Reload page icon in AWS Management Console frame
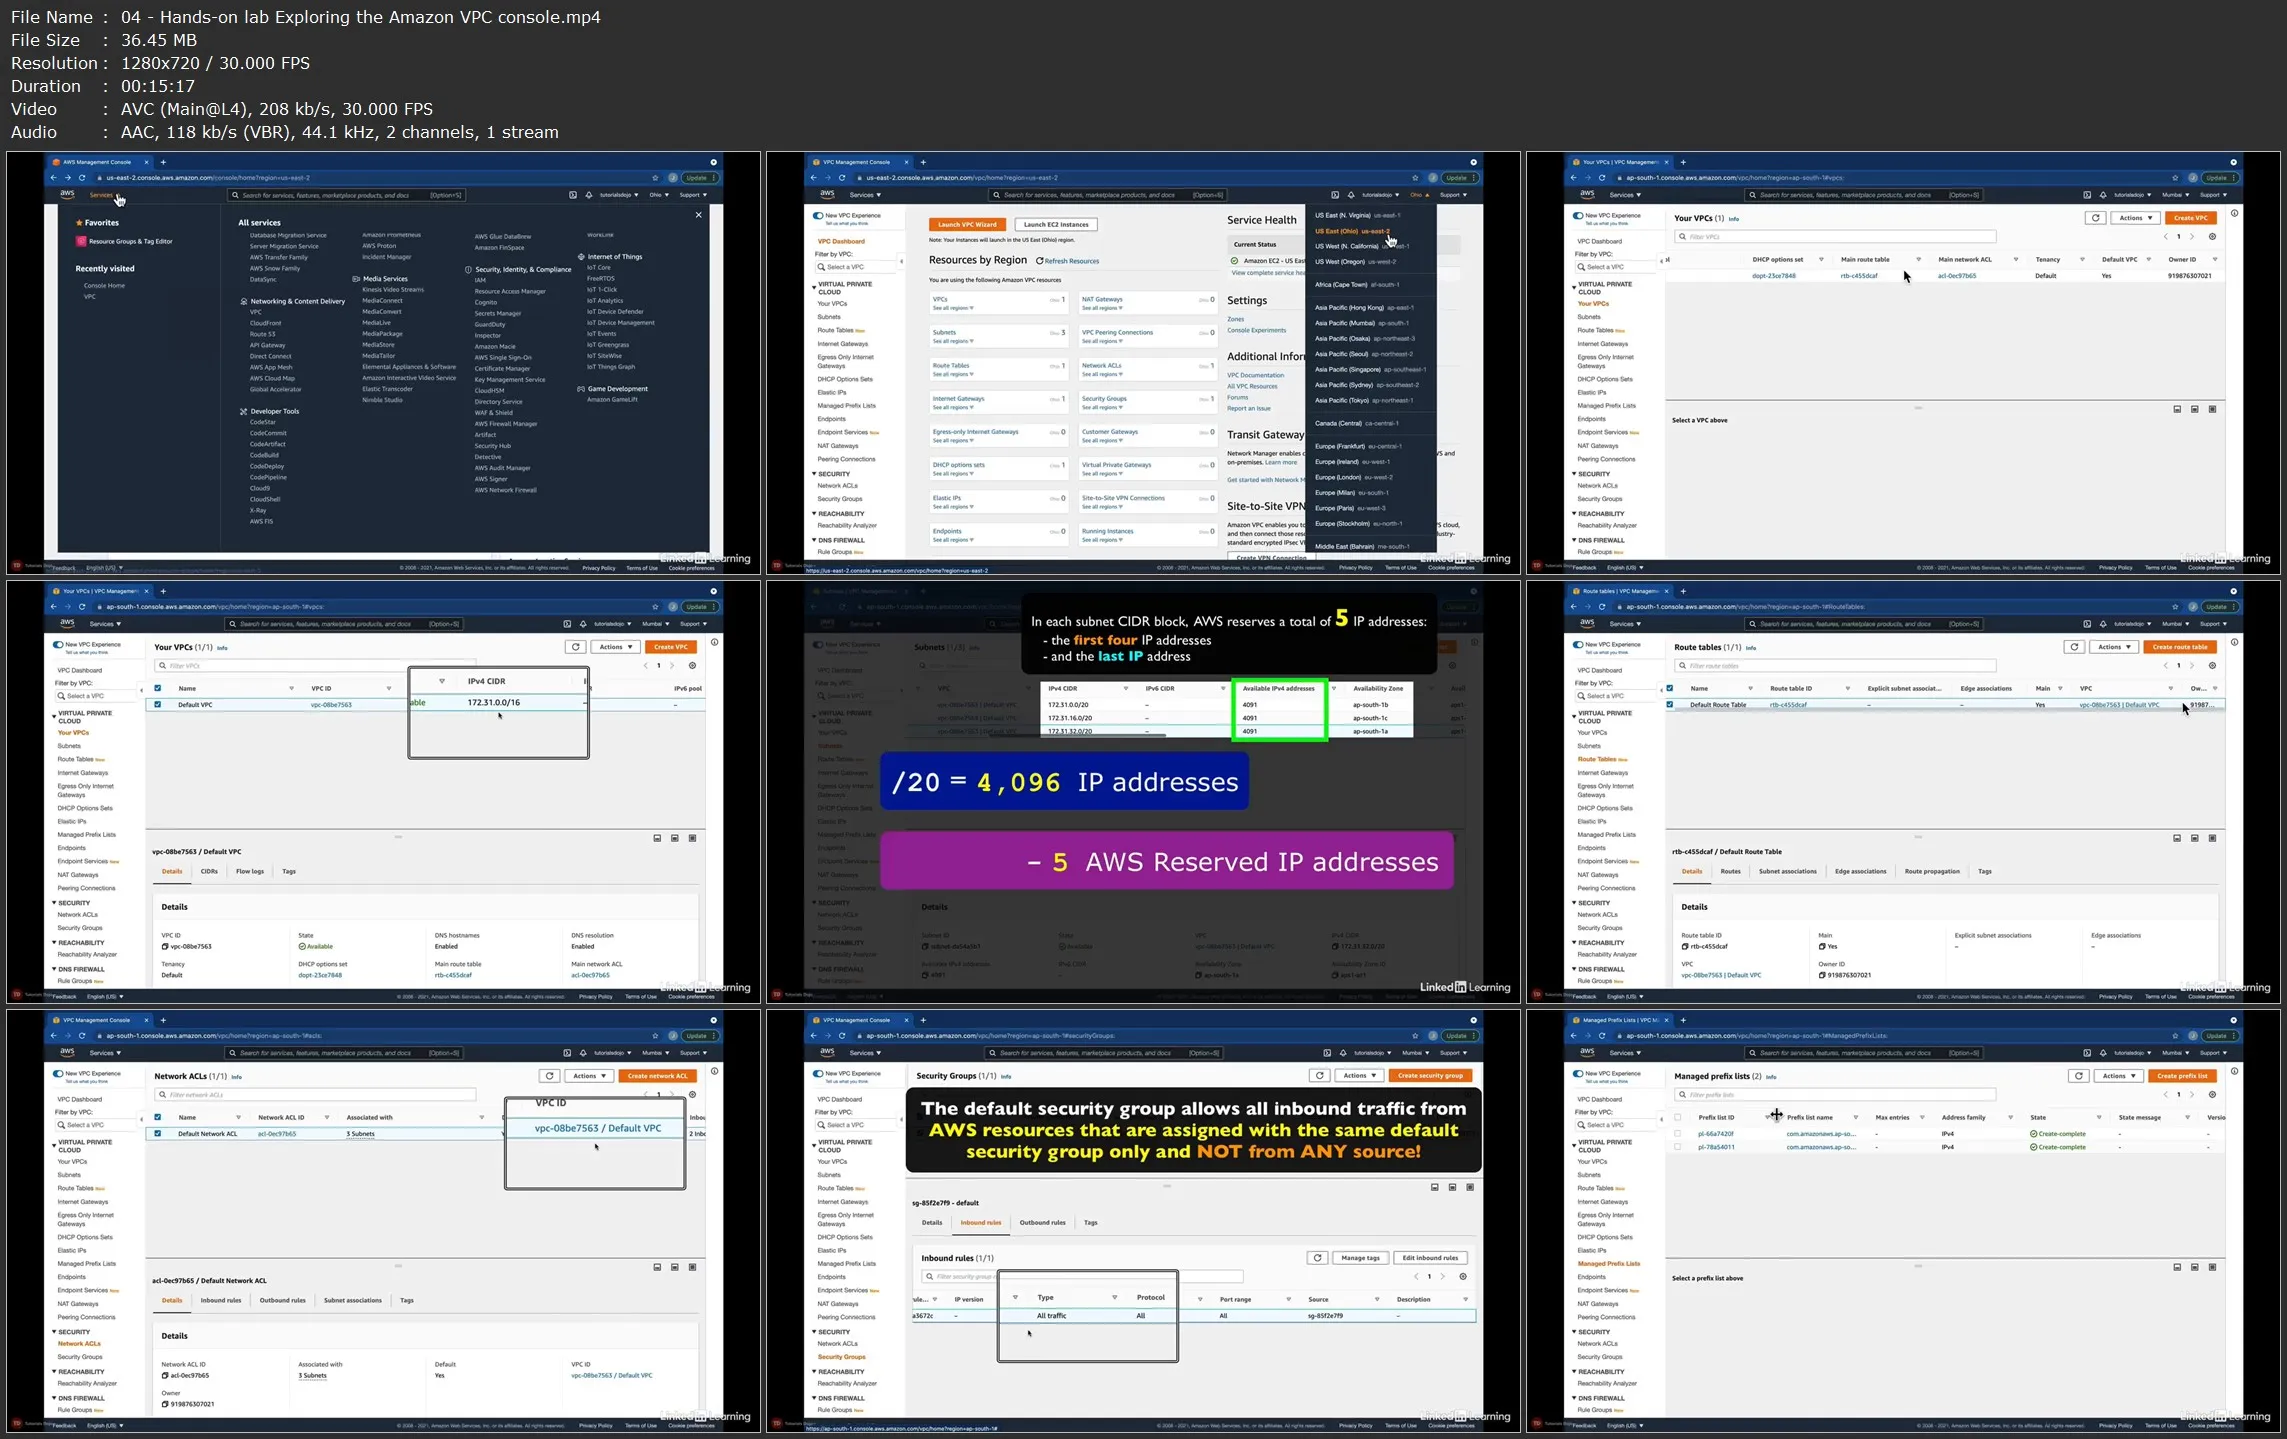The image size is (2287, 1439). [x=82, y=178]
